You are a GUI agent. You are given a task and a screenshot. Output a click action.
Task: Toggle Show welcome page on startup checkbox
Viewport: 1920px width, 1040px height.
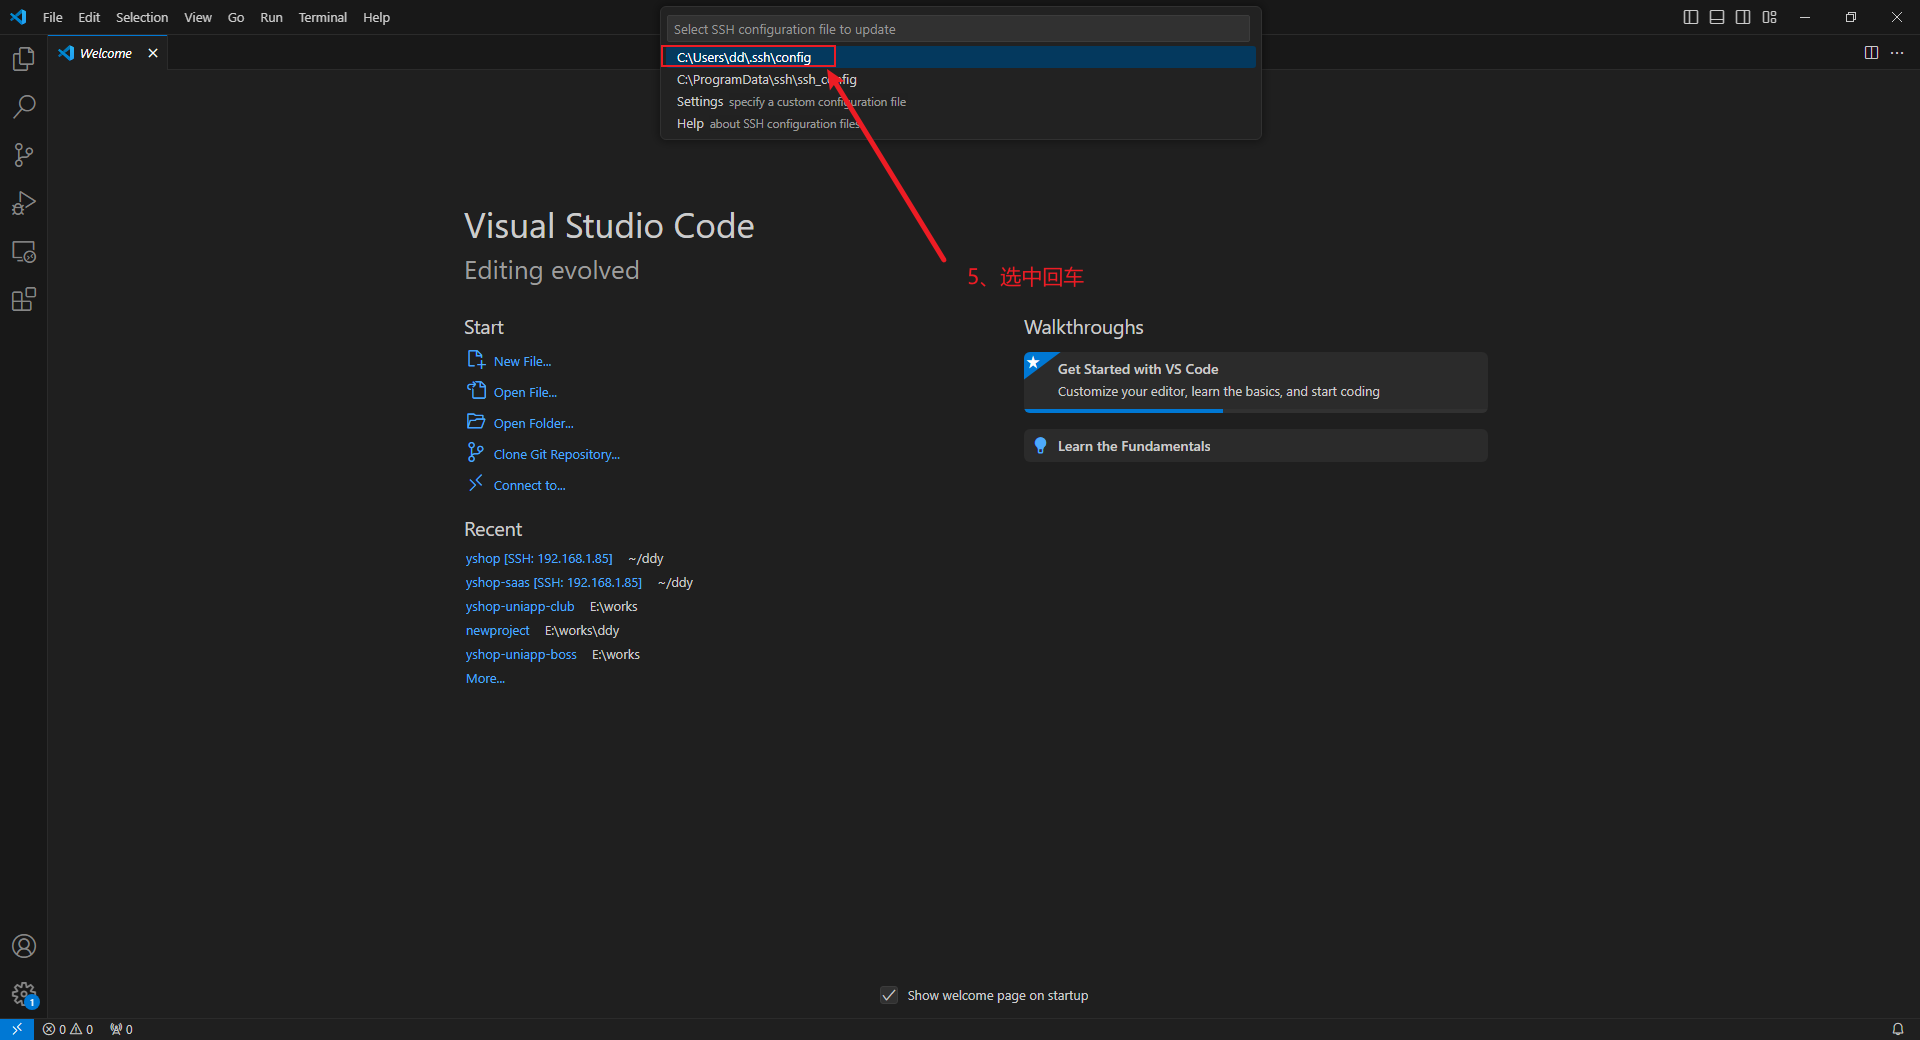click(x=889, y=995)
